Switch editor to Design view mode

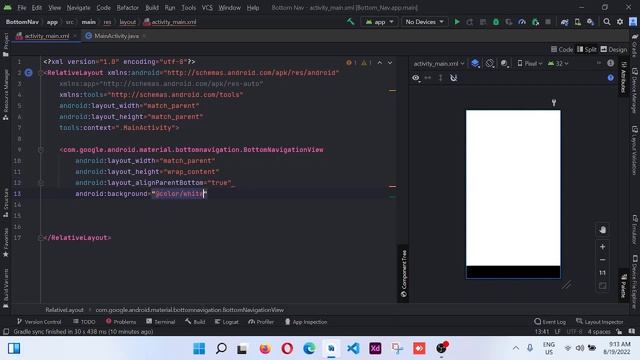click(613, 49)
